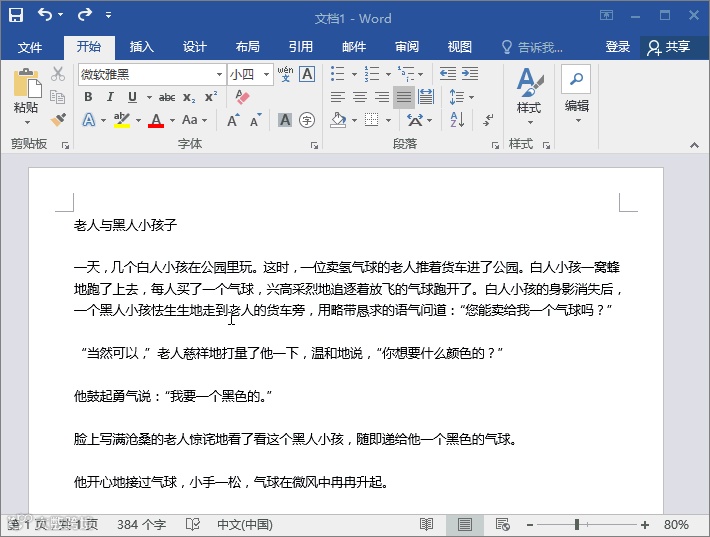The image size is (710, 537).
Task: Show or hide paragraph marks
Action: click(x=488, y=120)
